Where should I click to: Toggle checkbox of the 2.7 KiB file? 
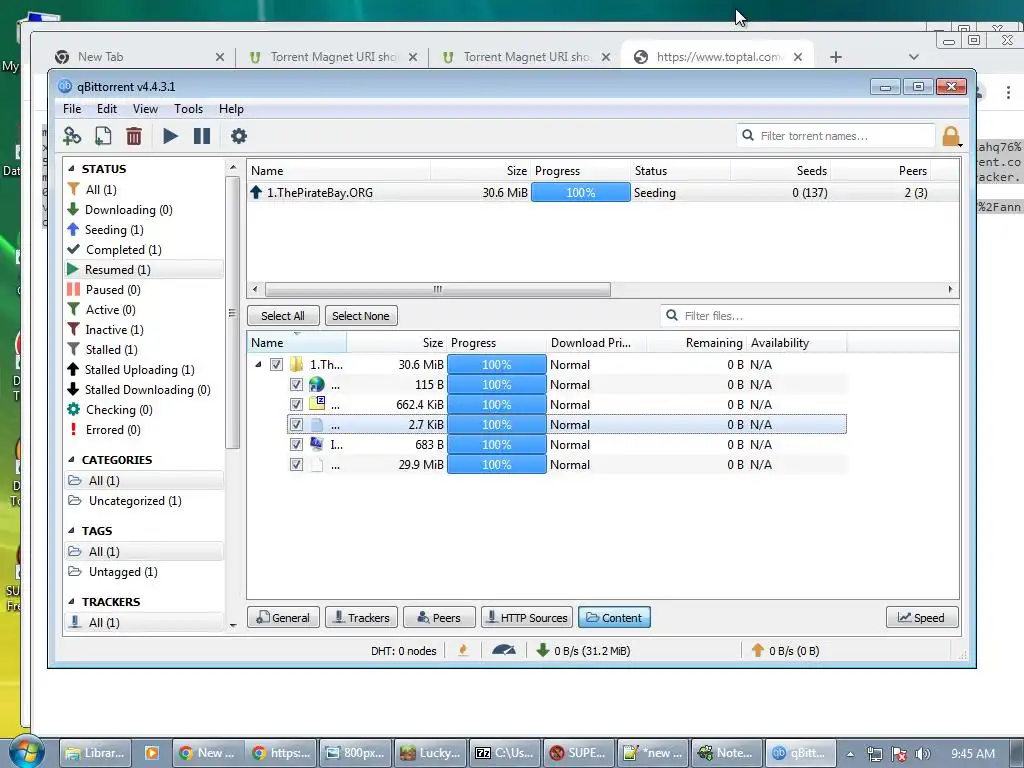[296, 424]
